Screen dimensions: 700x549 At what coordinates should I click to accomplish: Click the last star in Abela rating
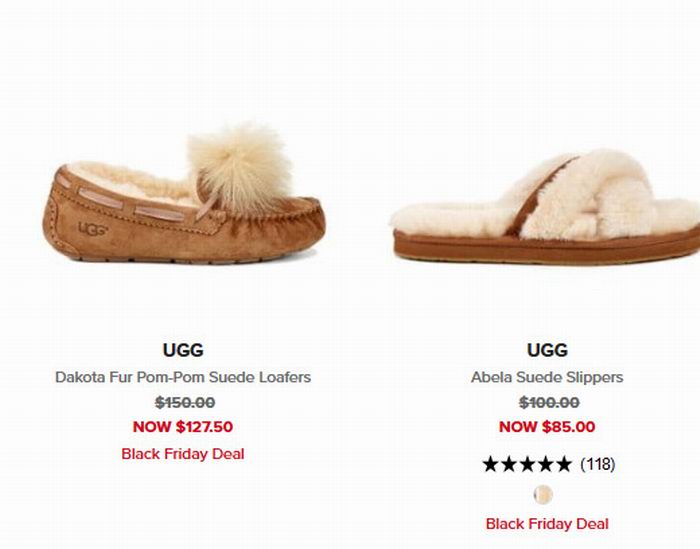[x=563, y=464]
